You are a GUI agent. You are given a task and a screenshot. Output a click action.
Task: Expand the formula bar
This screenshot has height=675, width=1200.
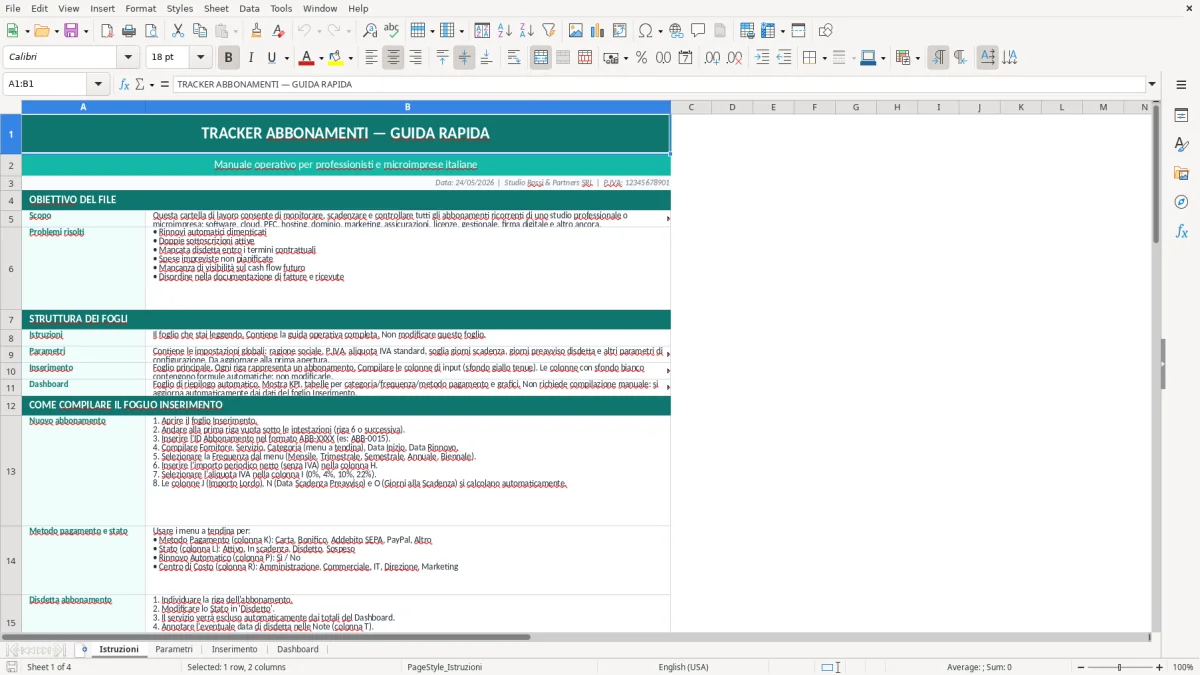(x=1152, y=84)
